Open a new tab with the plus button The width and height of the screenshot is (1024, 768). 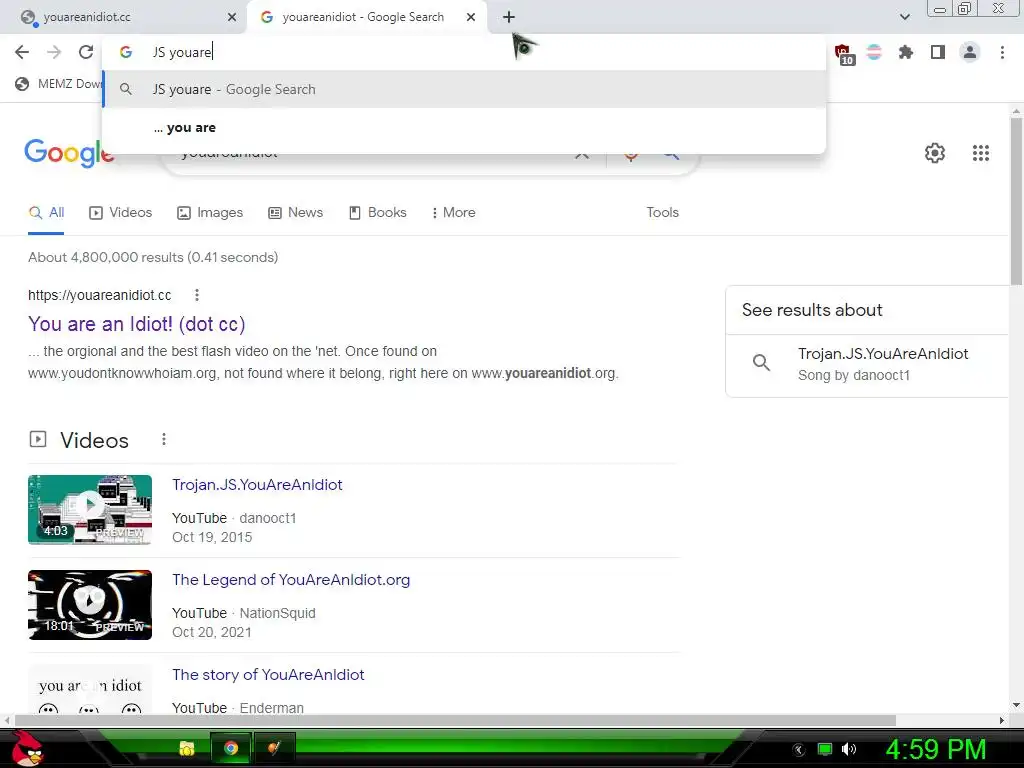509,17
